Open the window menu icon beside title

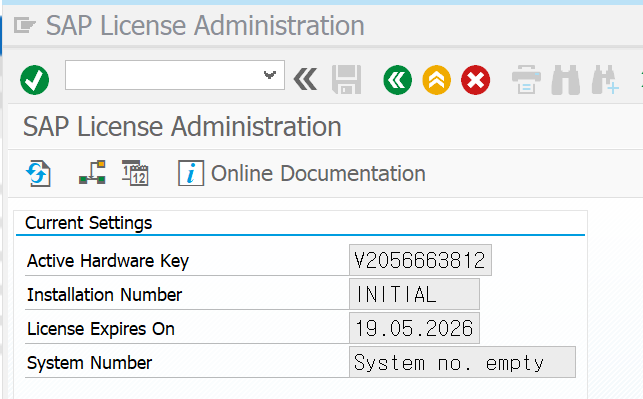pos(25,25)
